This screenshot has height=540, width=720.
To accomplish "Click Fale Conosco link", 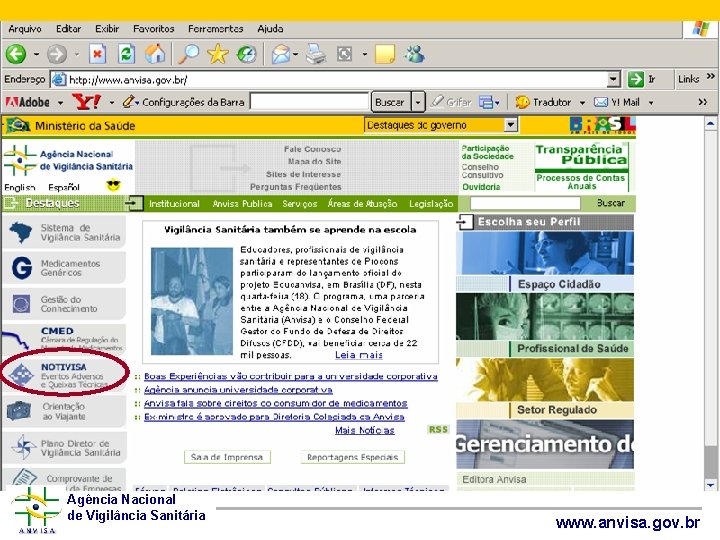I will pos(312,149).
